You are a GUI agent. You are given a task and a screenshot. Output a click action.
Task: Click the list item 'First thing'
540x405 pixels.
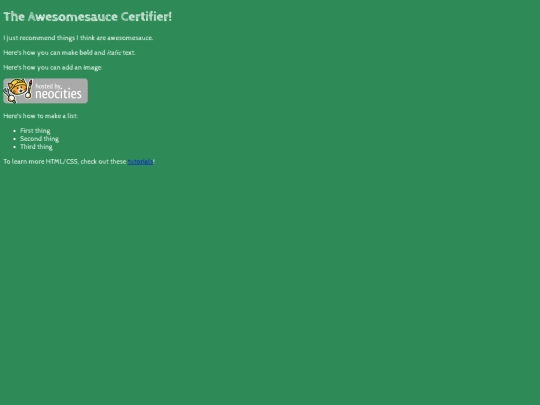coord(35,131)
